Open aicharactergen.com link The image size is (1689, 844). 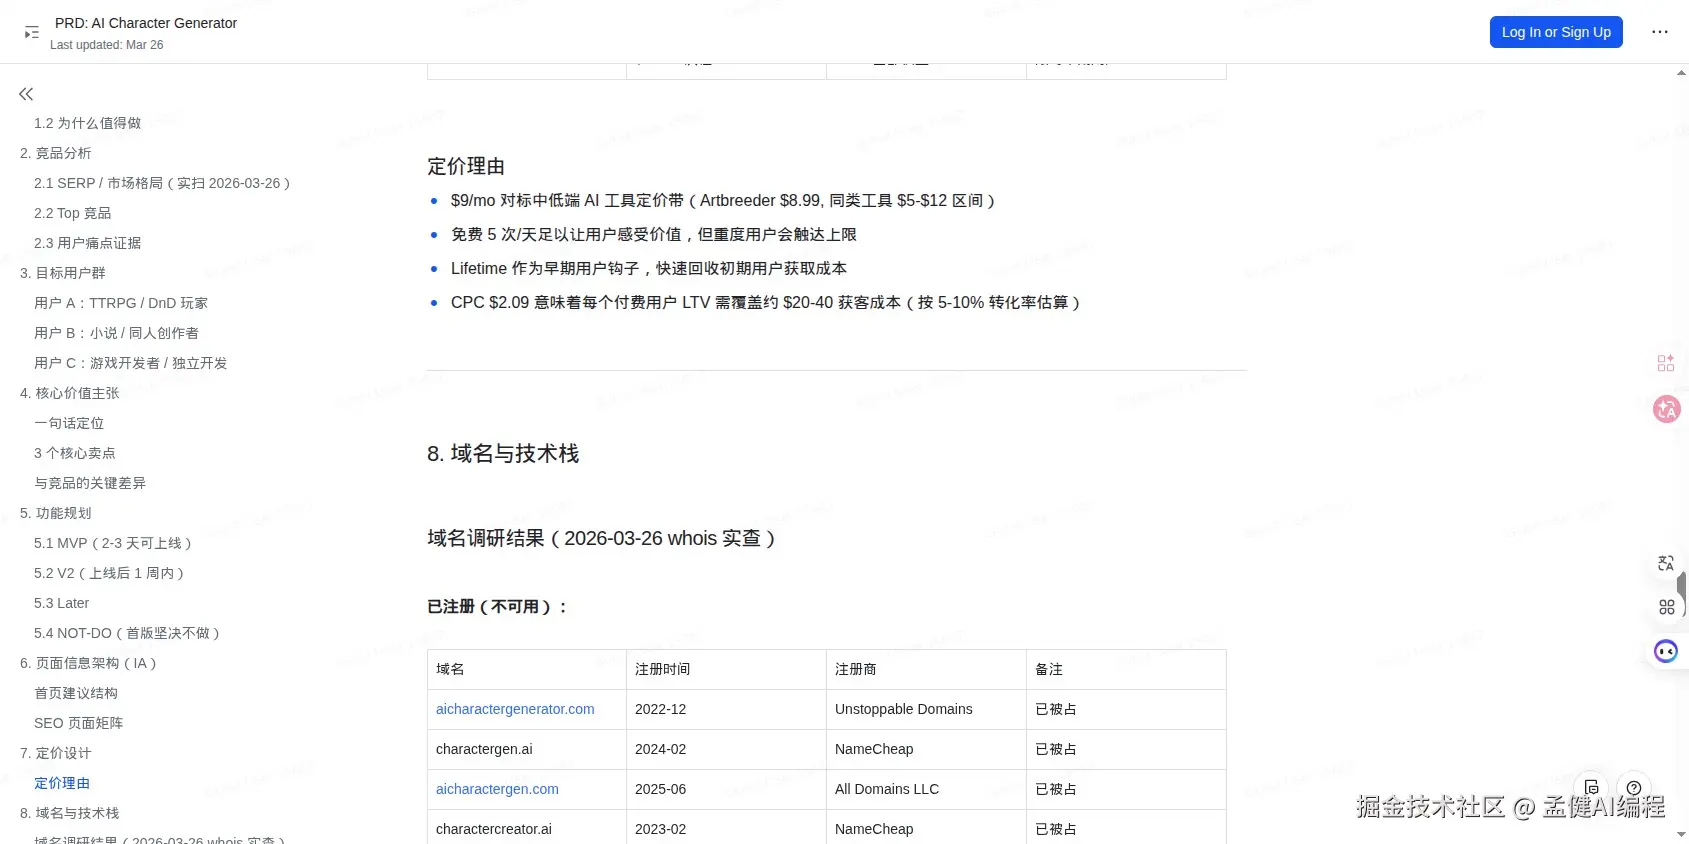coord(497,789)
